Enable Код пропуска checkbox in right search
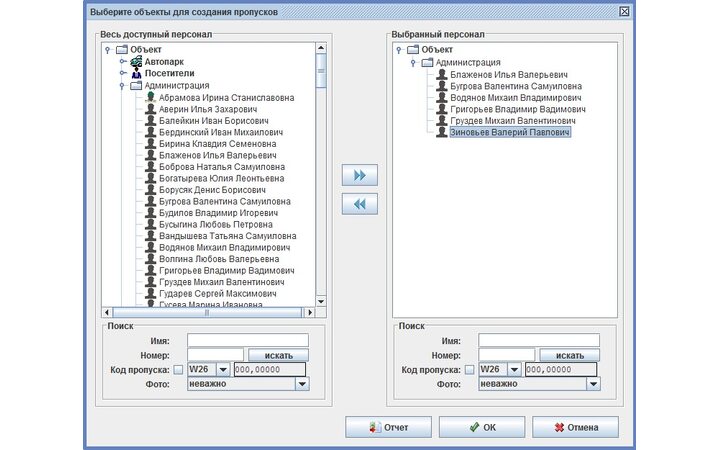Viewport: 720px width, 450px height. point(469,369)
